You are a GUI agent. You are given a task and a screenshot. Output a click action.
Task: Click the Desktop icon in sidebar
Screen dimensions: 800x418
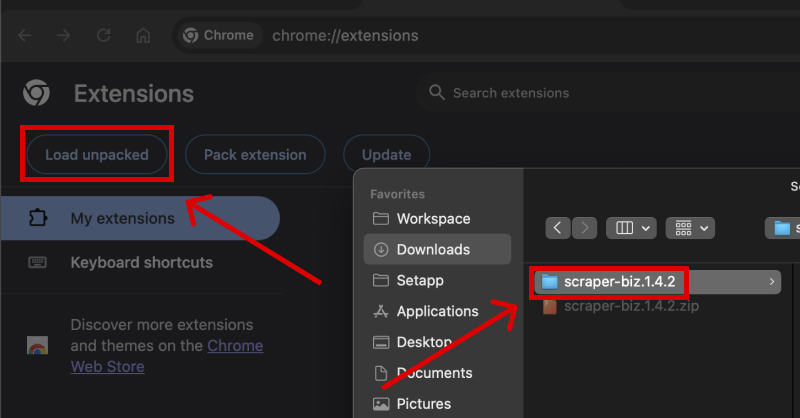tap(381, 342)
